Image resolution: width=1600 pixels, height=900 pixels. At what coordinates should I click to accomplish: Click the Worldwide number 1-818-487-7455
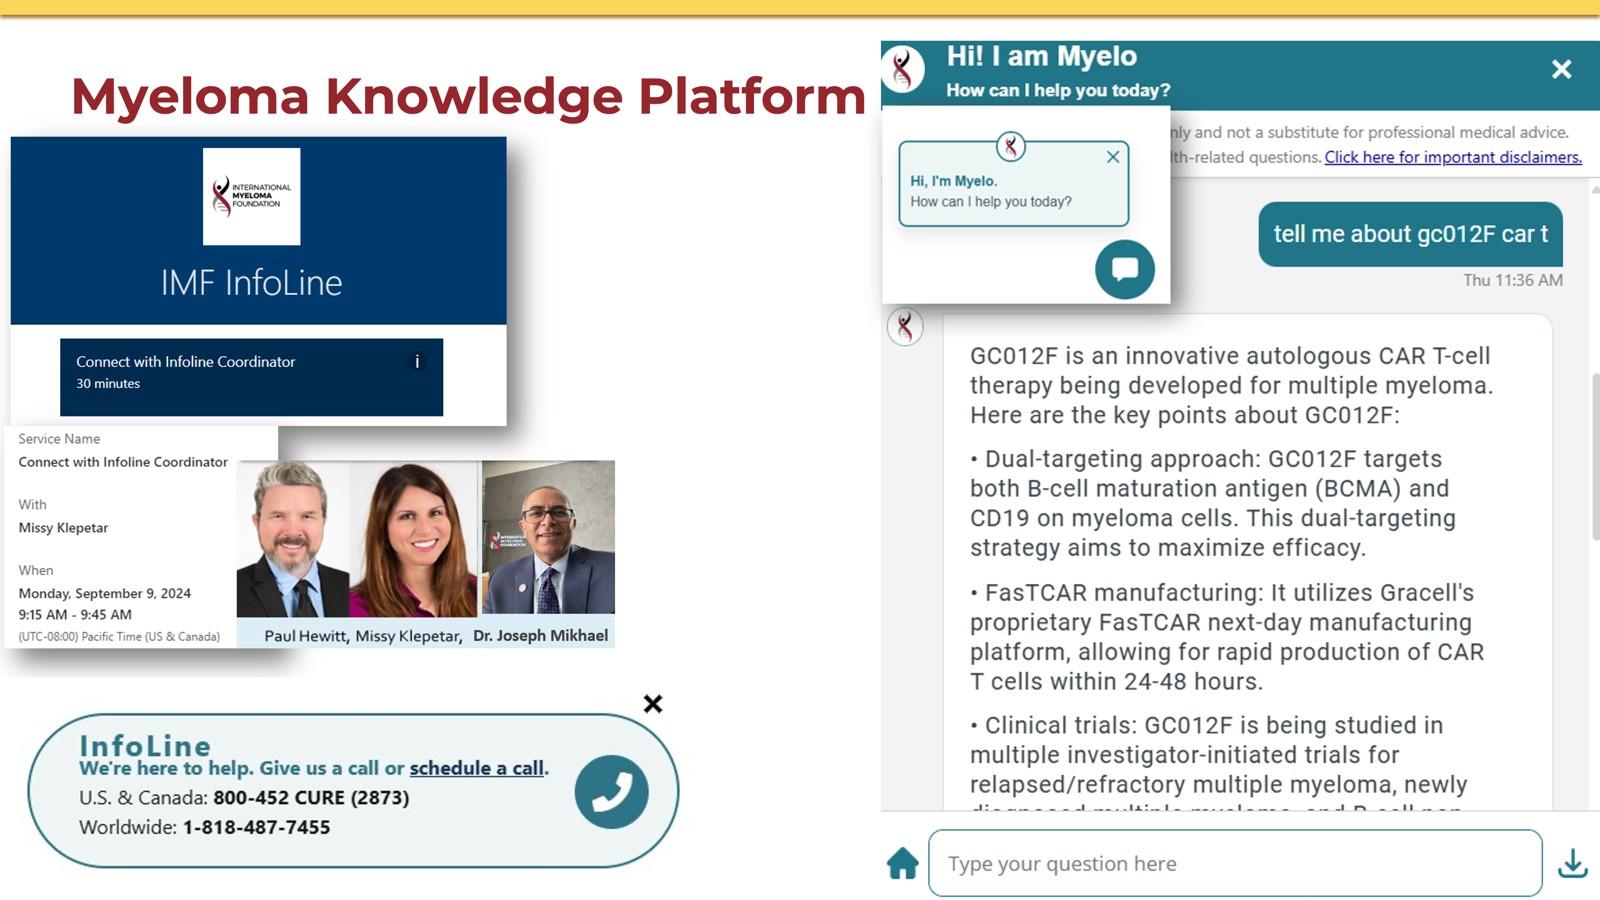coord(256,827)
